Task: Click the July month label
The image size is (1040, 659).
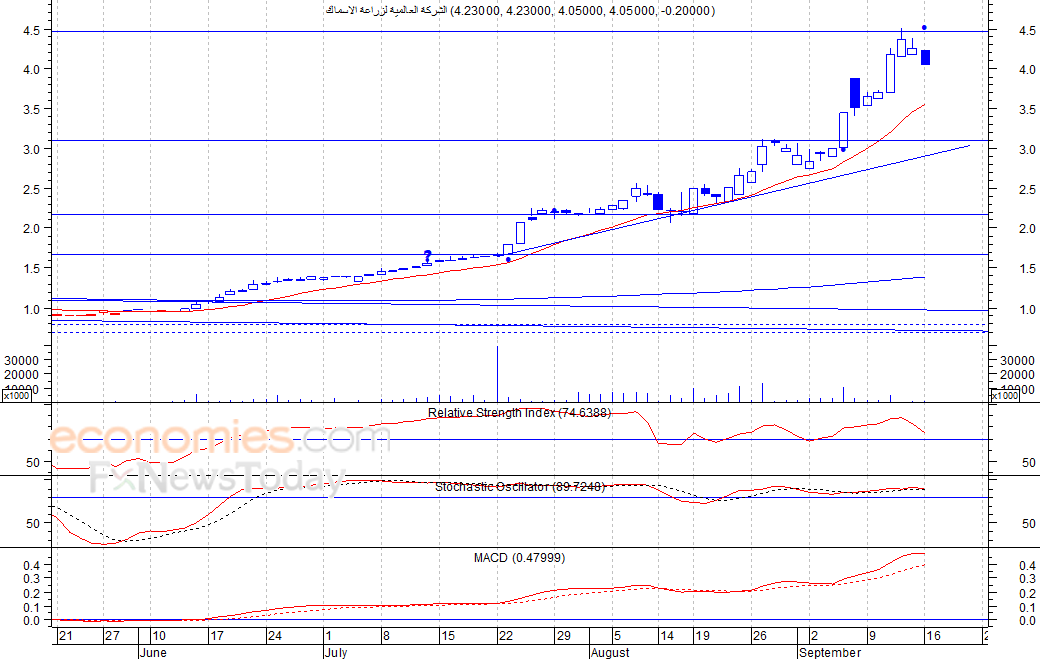Action: (x=336, y=652)
